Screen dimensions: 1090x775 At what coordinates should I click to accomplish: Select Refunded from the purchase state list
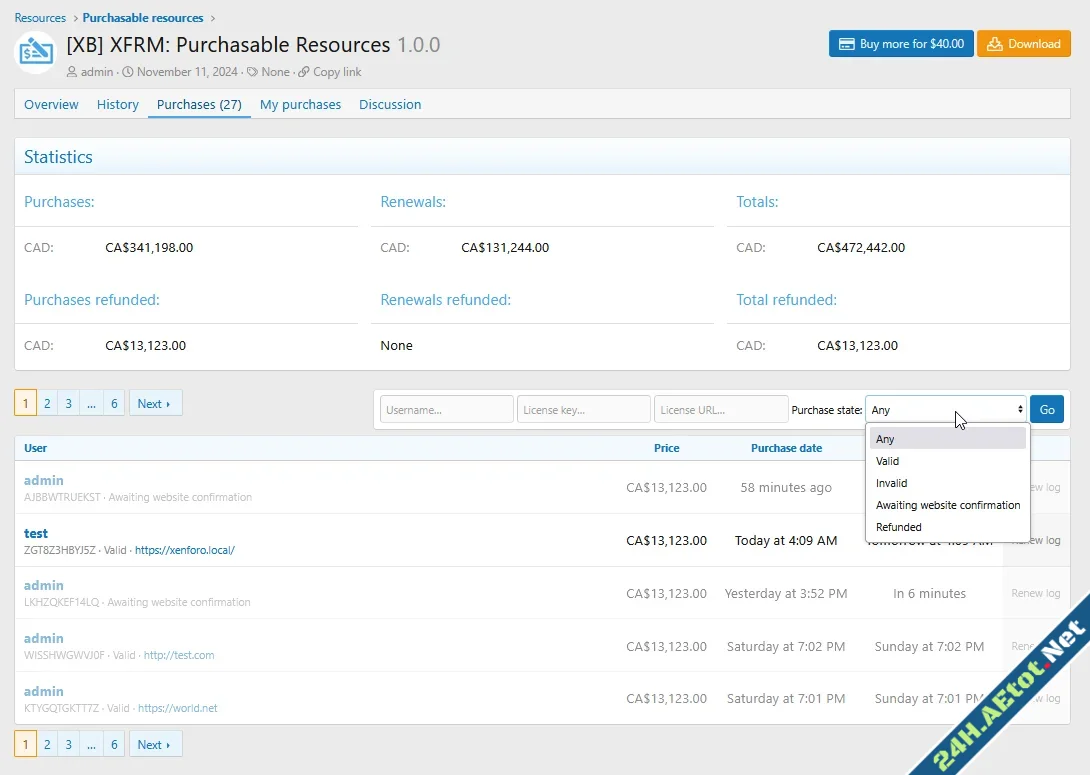coord(899,527)
